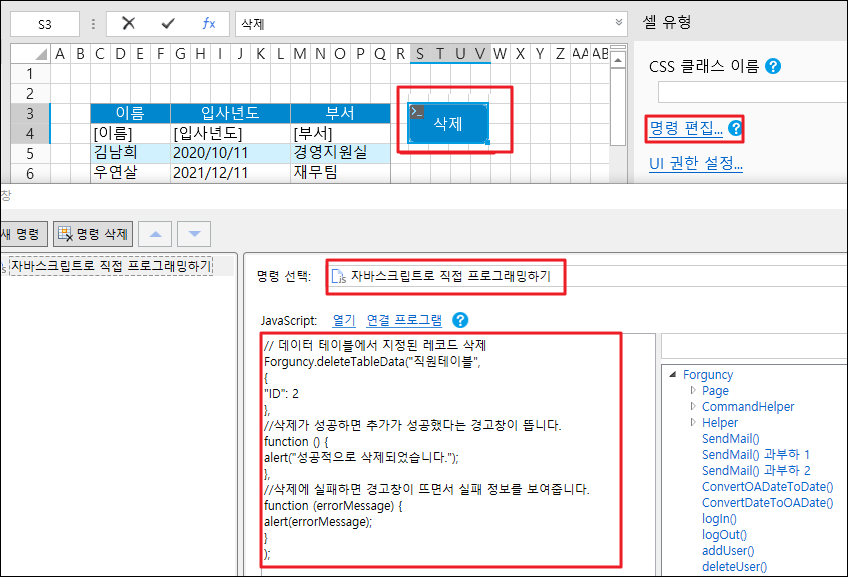
Task: Expand the CommandHelper tree node
Action: click(693, 407)
